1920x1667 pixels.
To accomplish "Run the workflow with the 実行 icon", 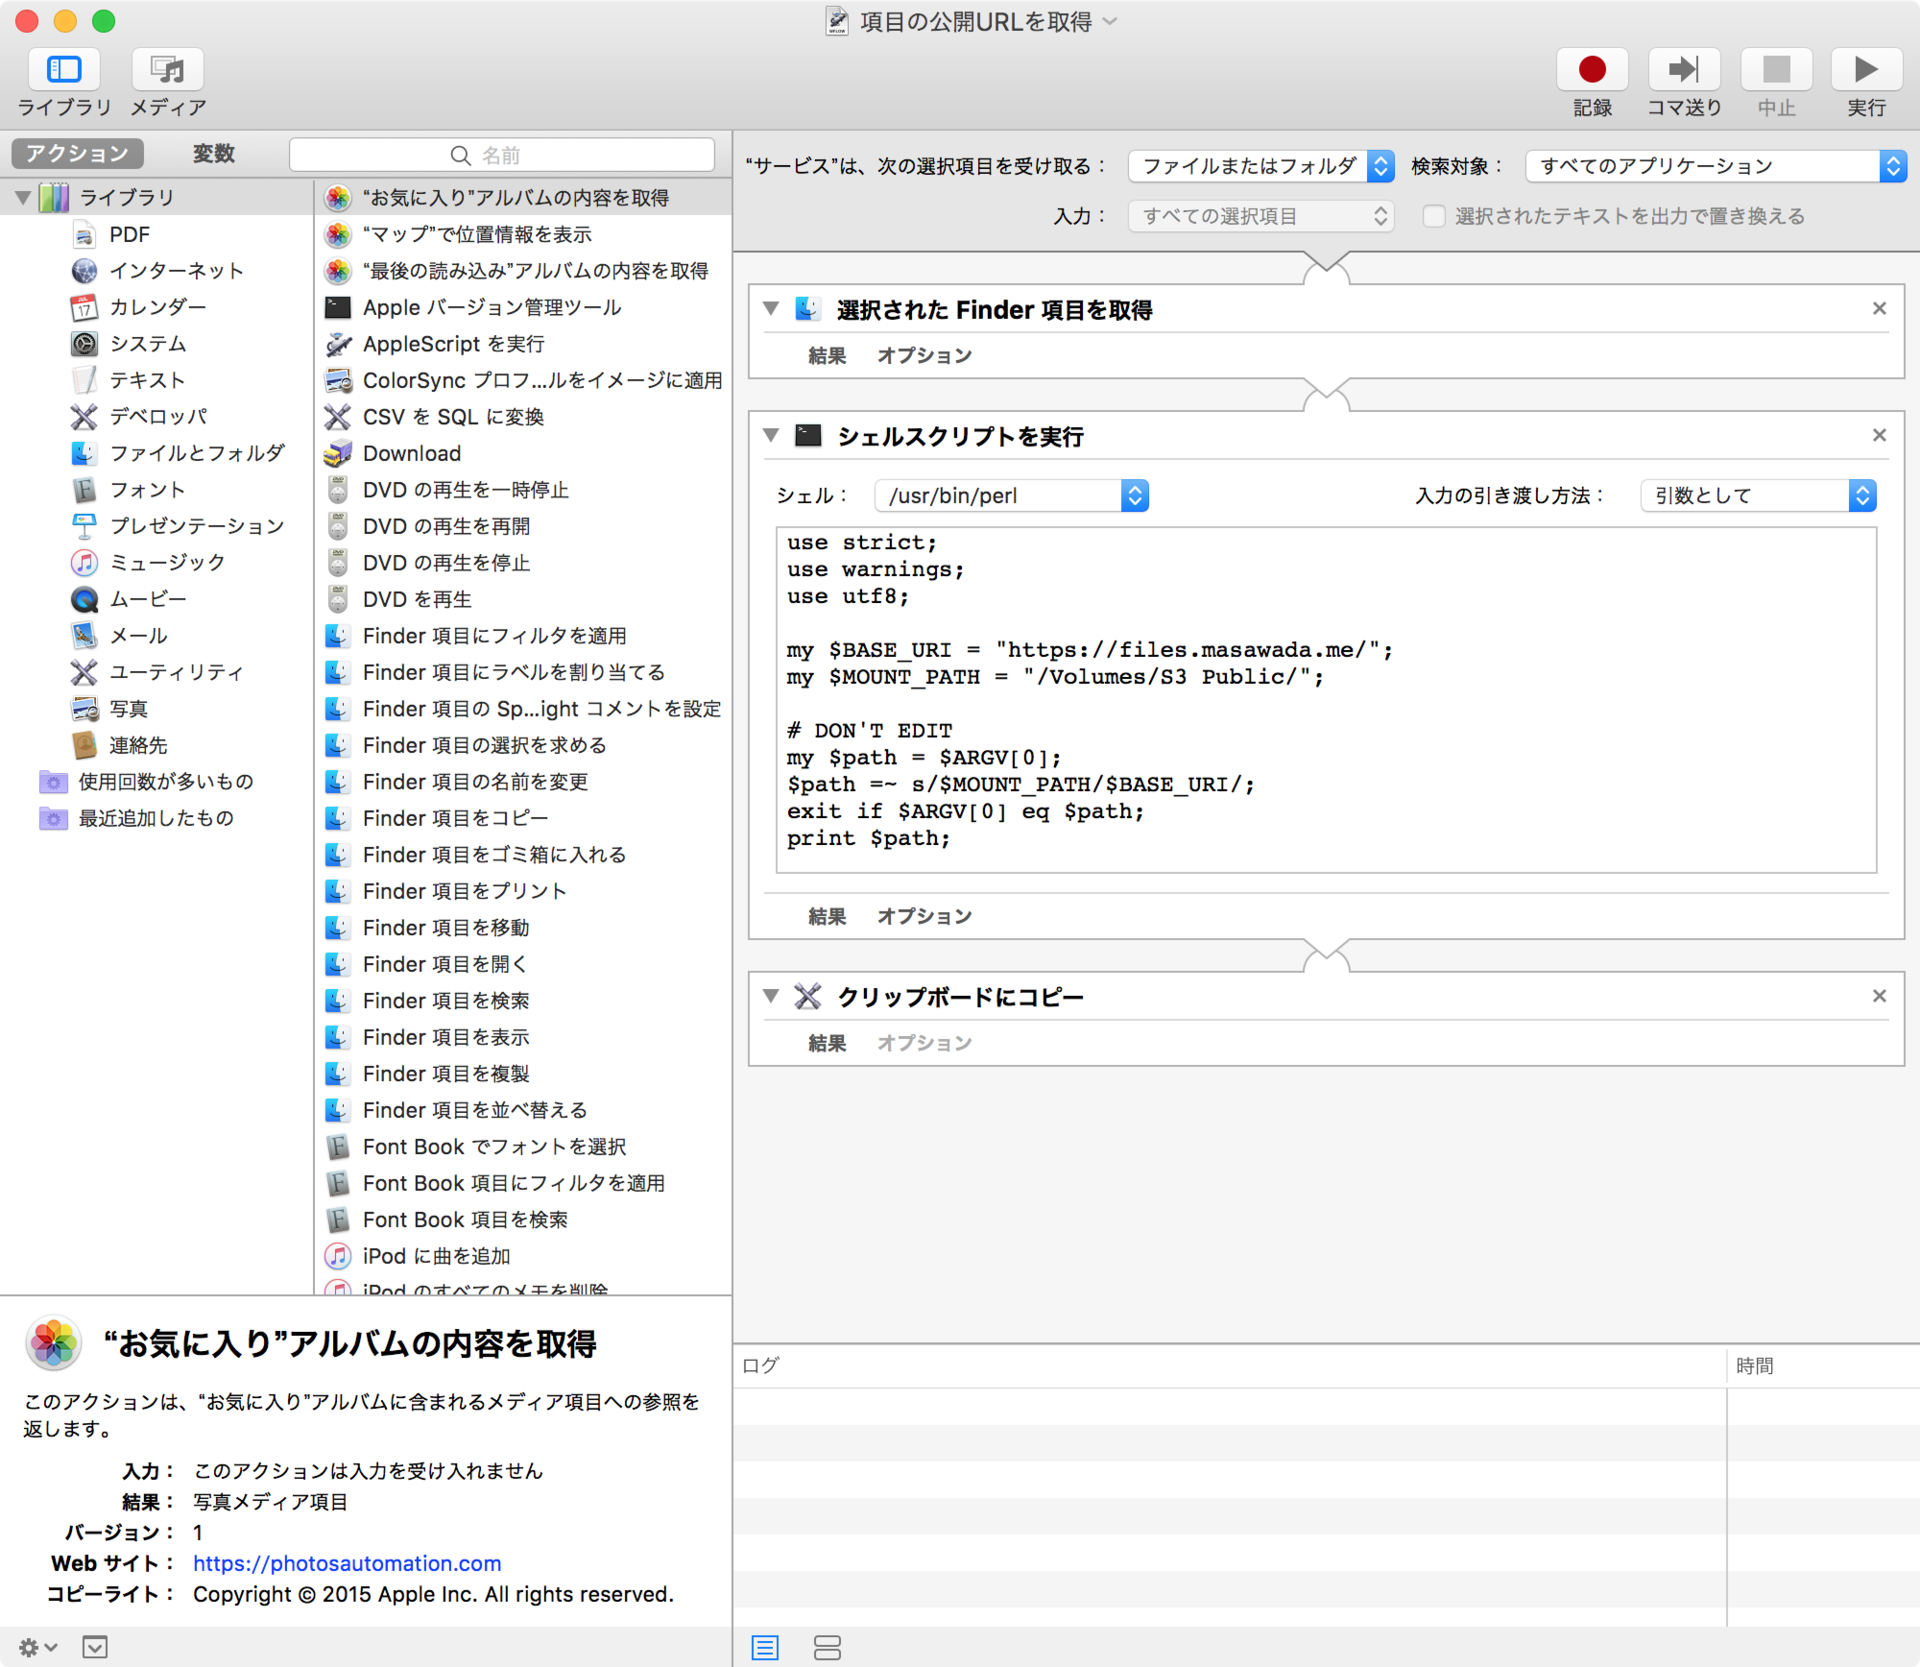I will pos(1864,68).
